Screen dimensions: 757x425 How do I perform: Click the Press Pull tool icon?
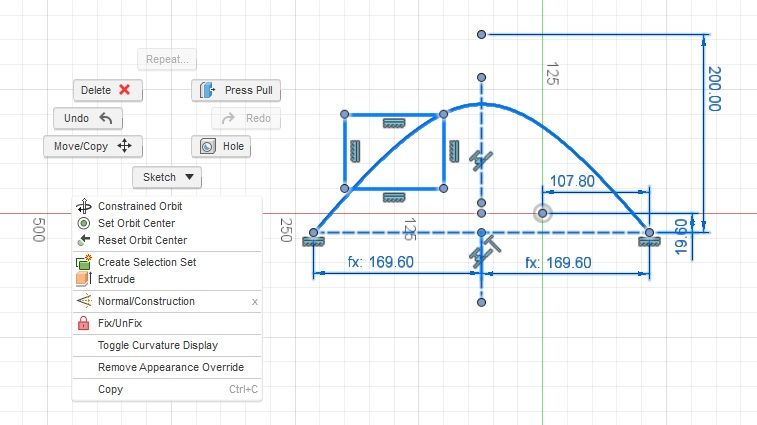click(x=207, y=90)
